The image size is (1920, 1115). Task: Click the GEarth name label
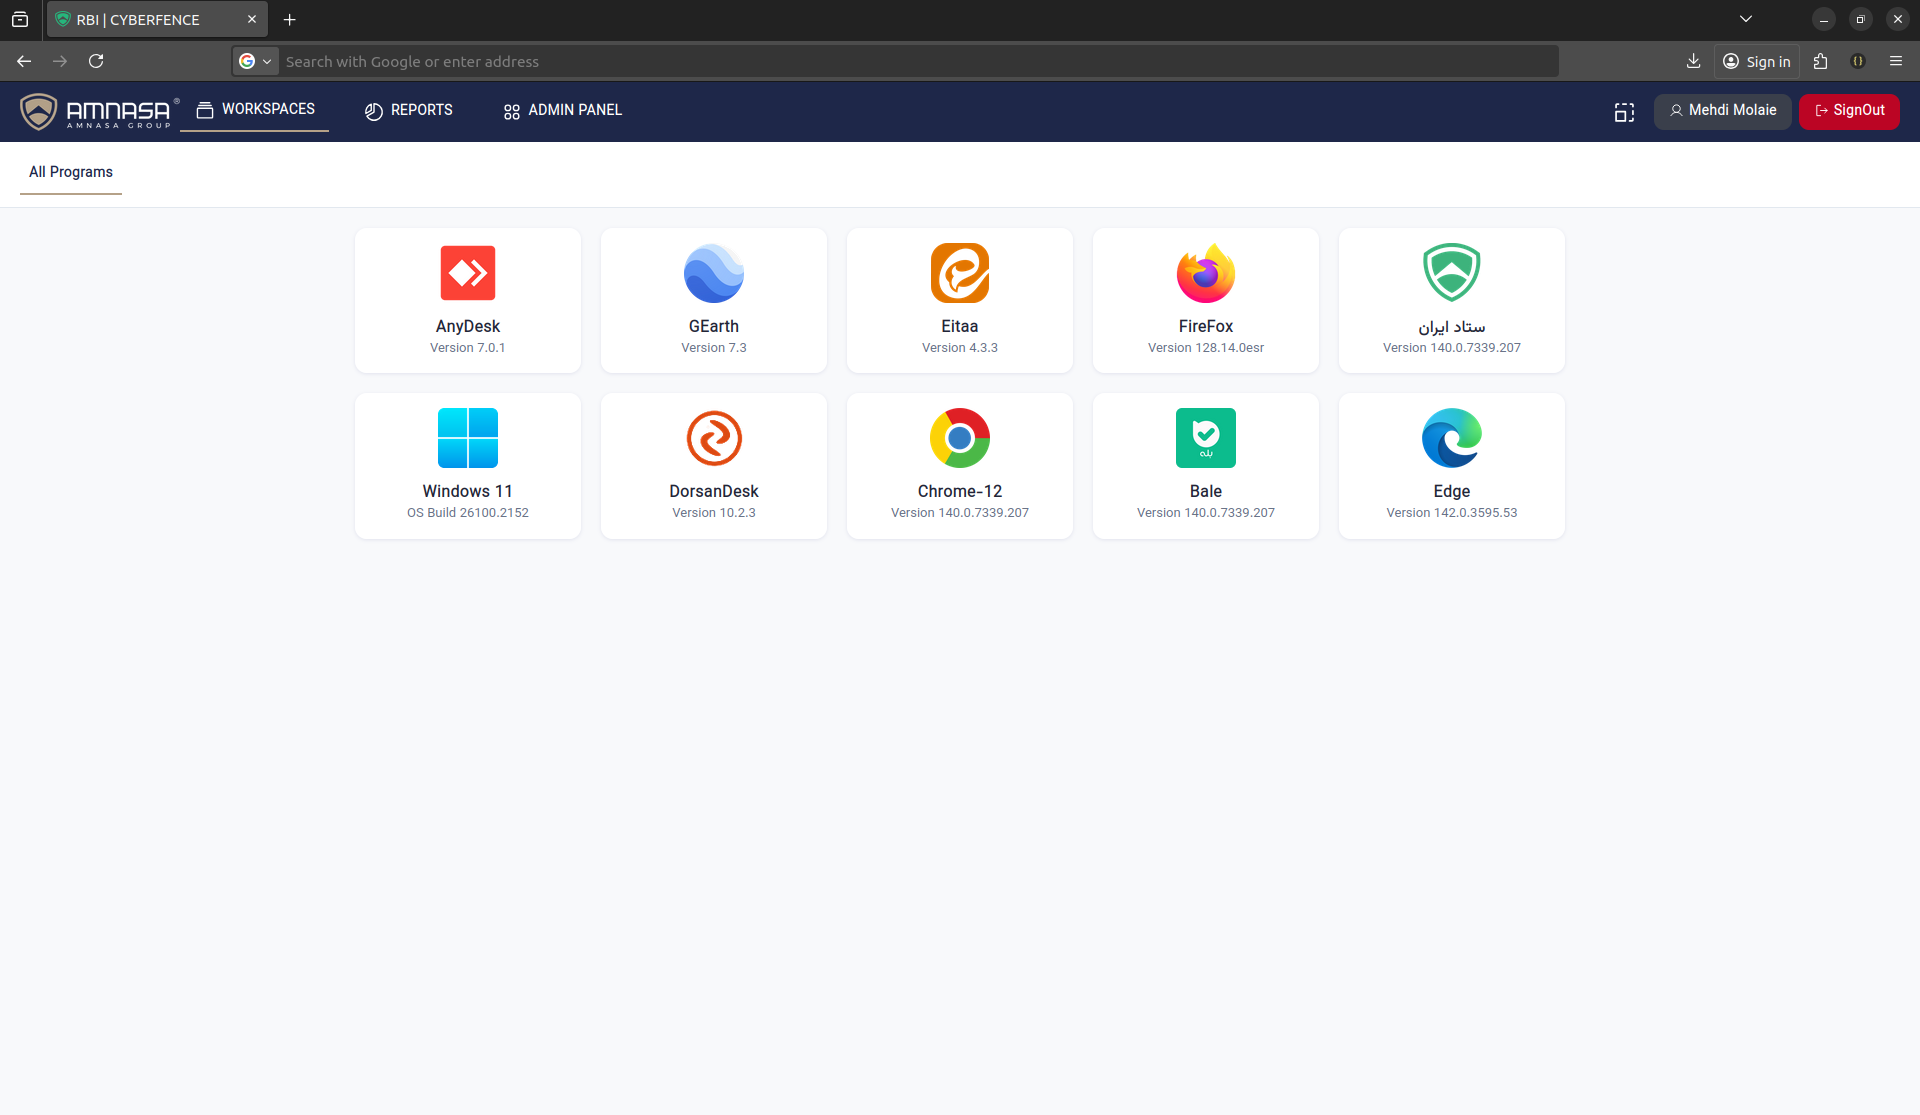tap(714, 326)
